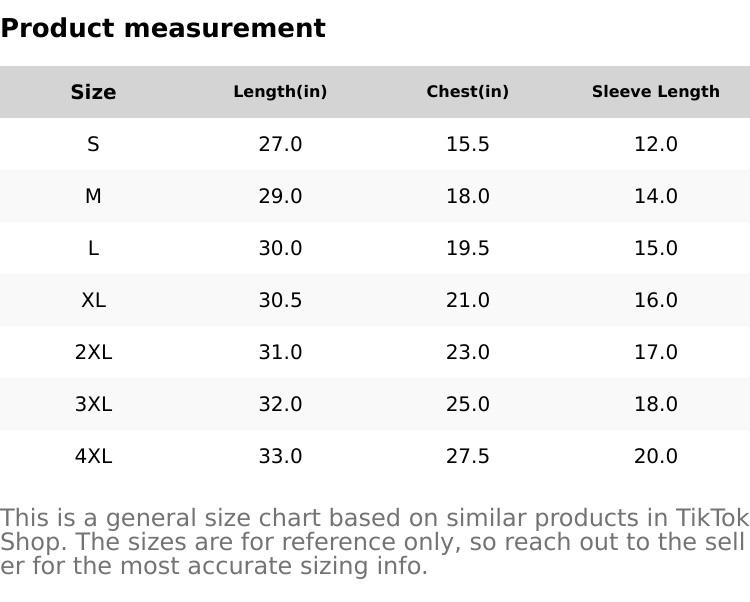750x602 pixels.
Task: Click the 14.0 sleeve length for M
Action: click(655, 196)
